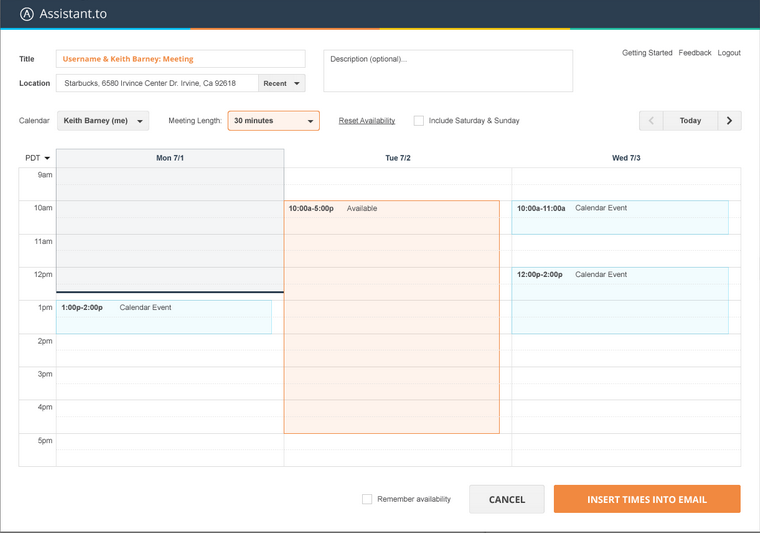Open the Recent locations dropdown
760x533 pixels.
coord(282,83)
